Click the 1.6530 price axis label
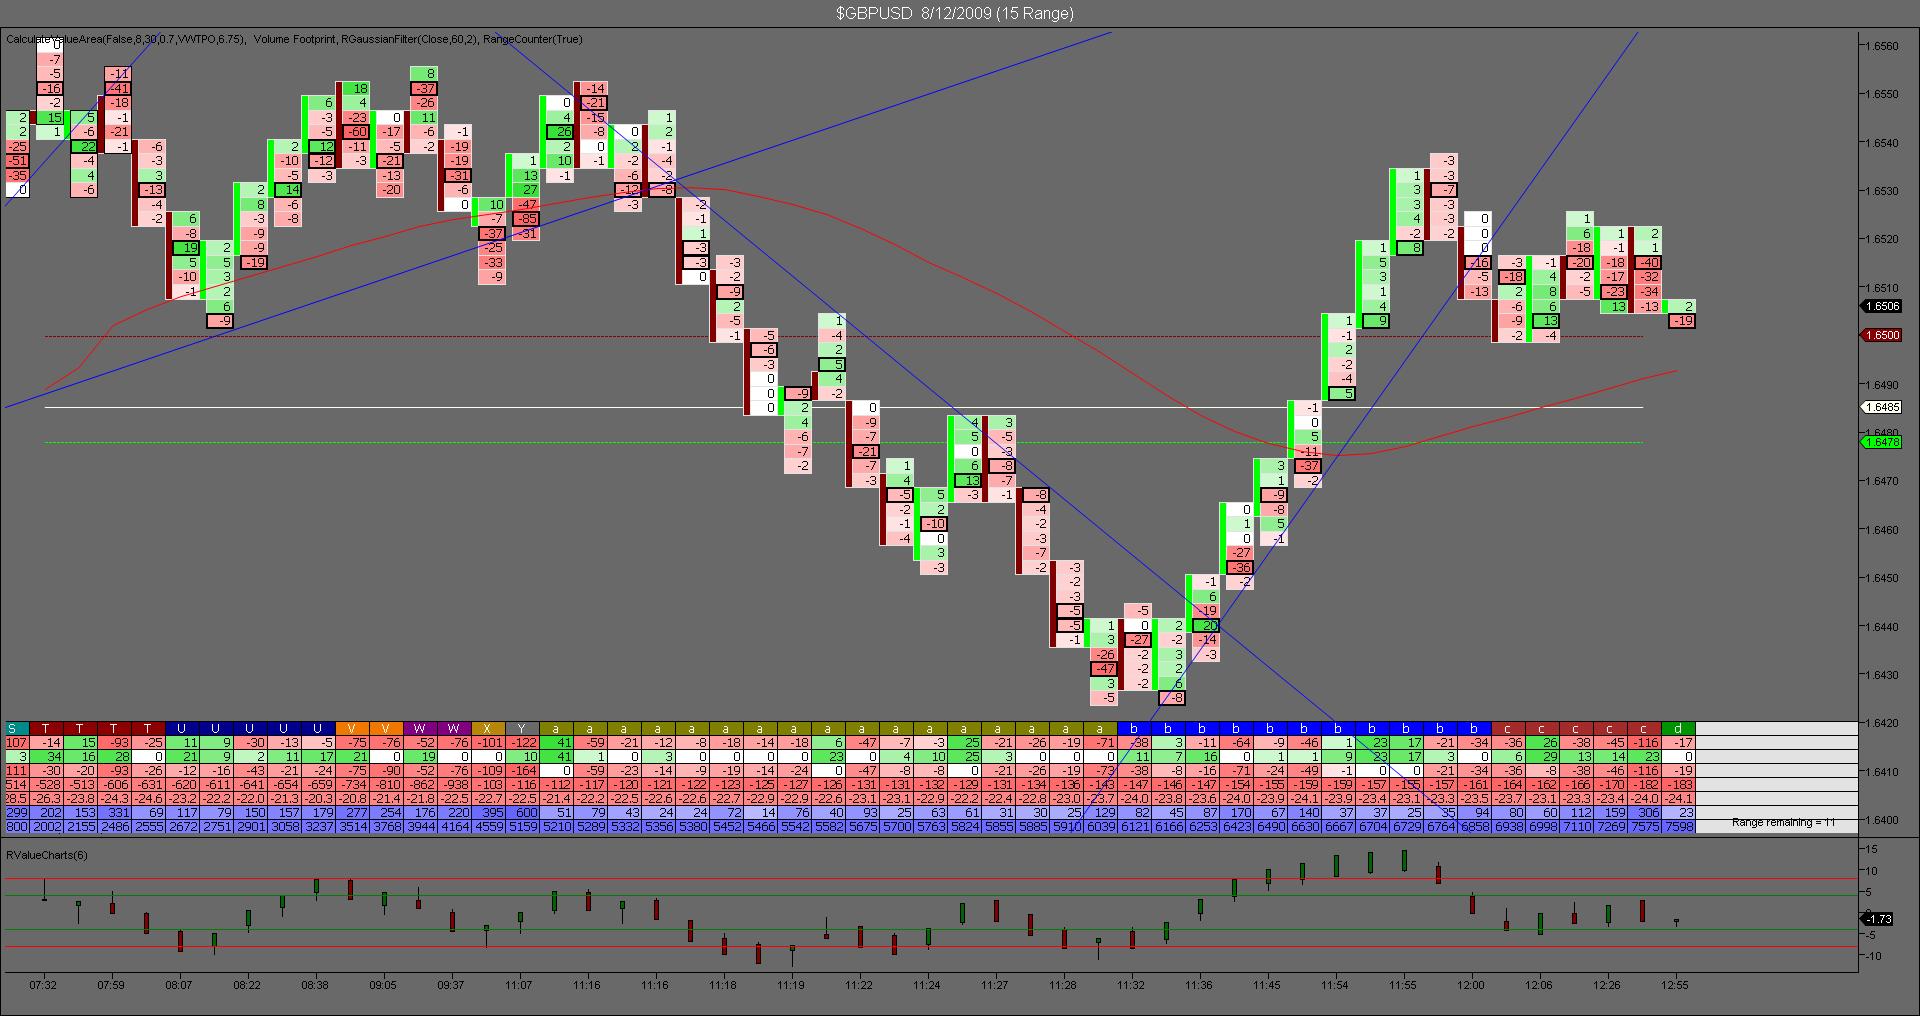This screenshot has height=1016, width=1920. click(x=1883, y=191)
